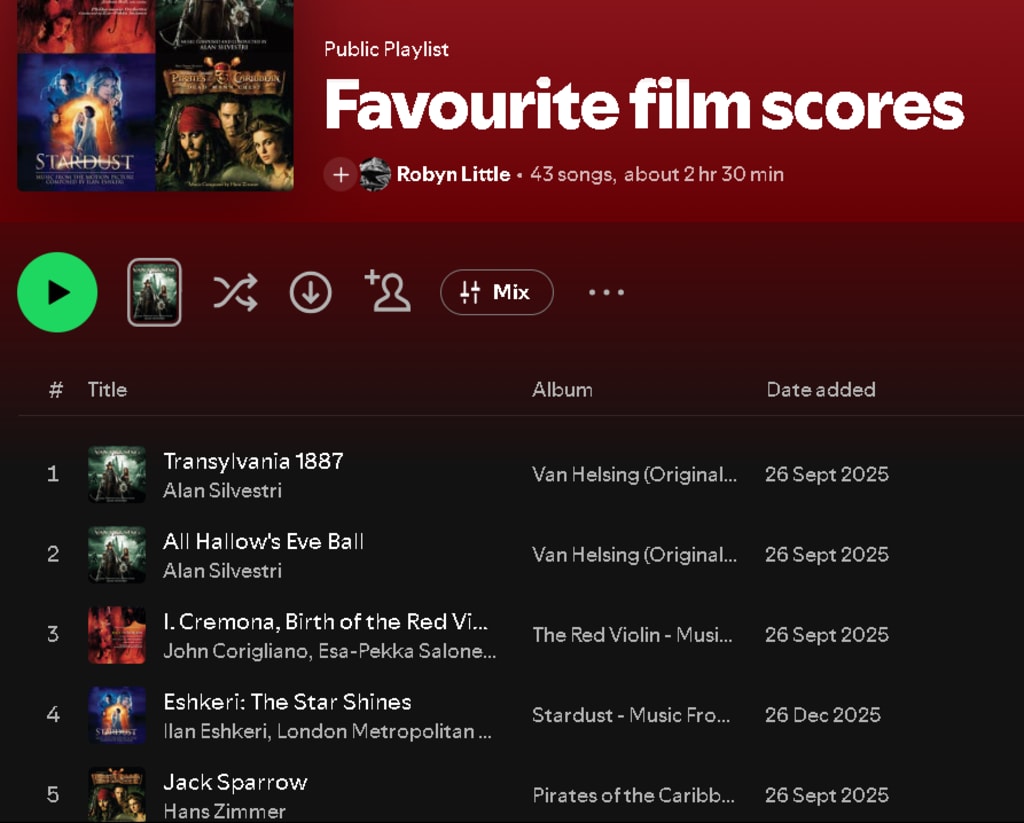
Task: Play the Favourite film scores playlist
Action: (x=57, y=293)
